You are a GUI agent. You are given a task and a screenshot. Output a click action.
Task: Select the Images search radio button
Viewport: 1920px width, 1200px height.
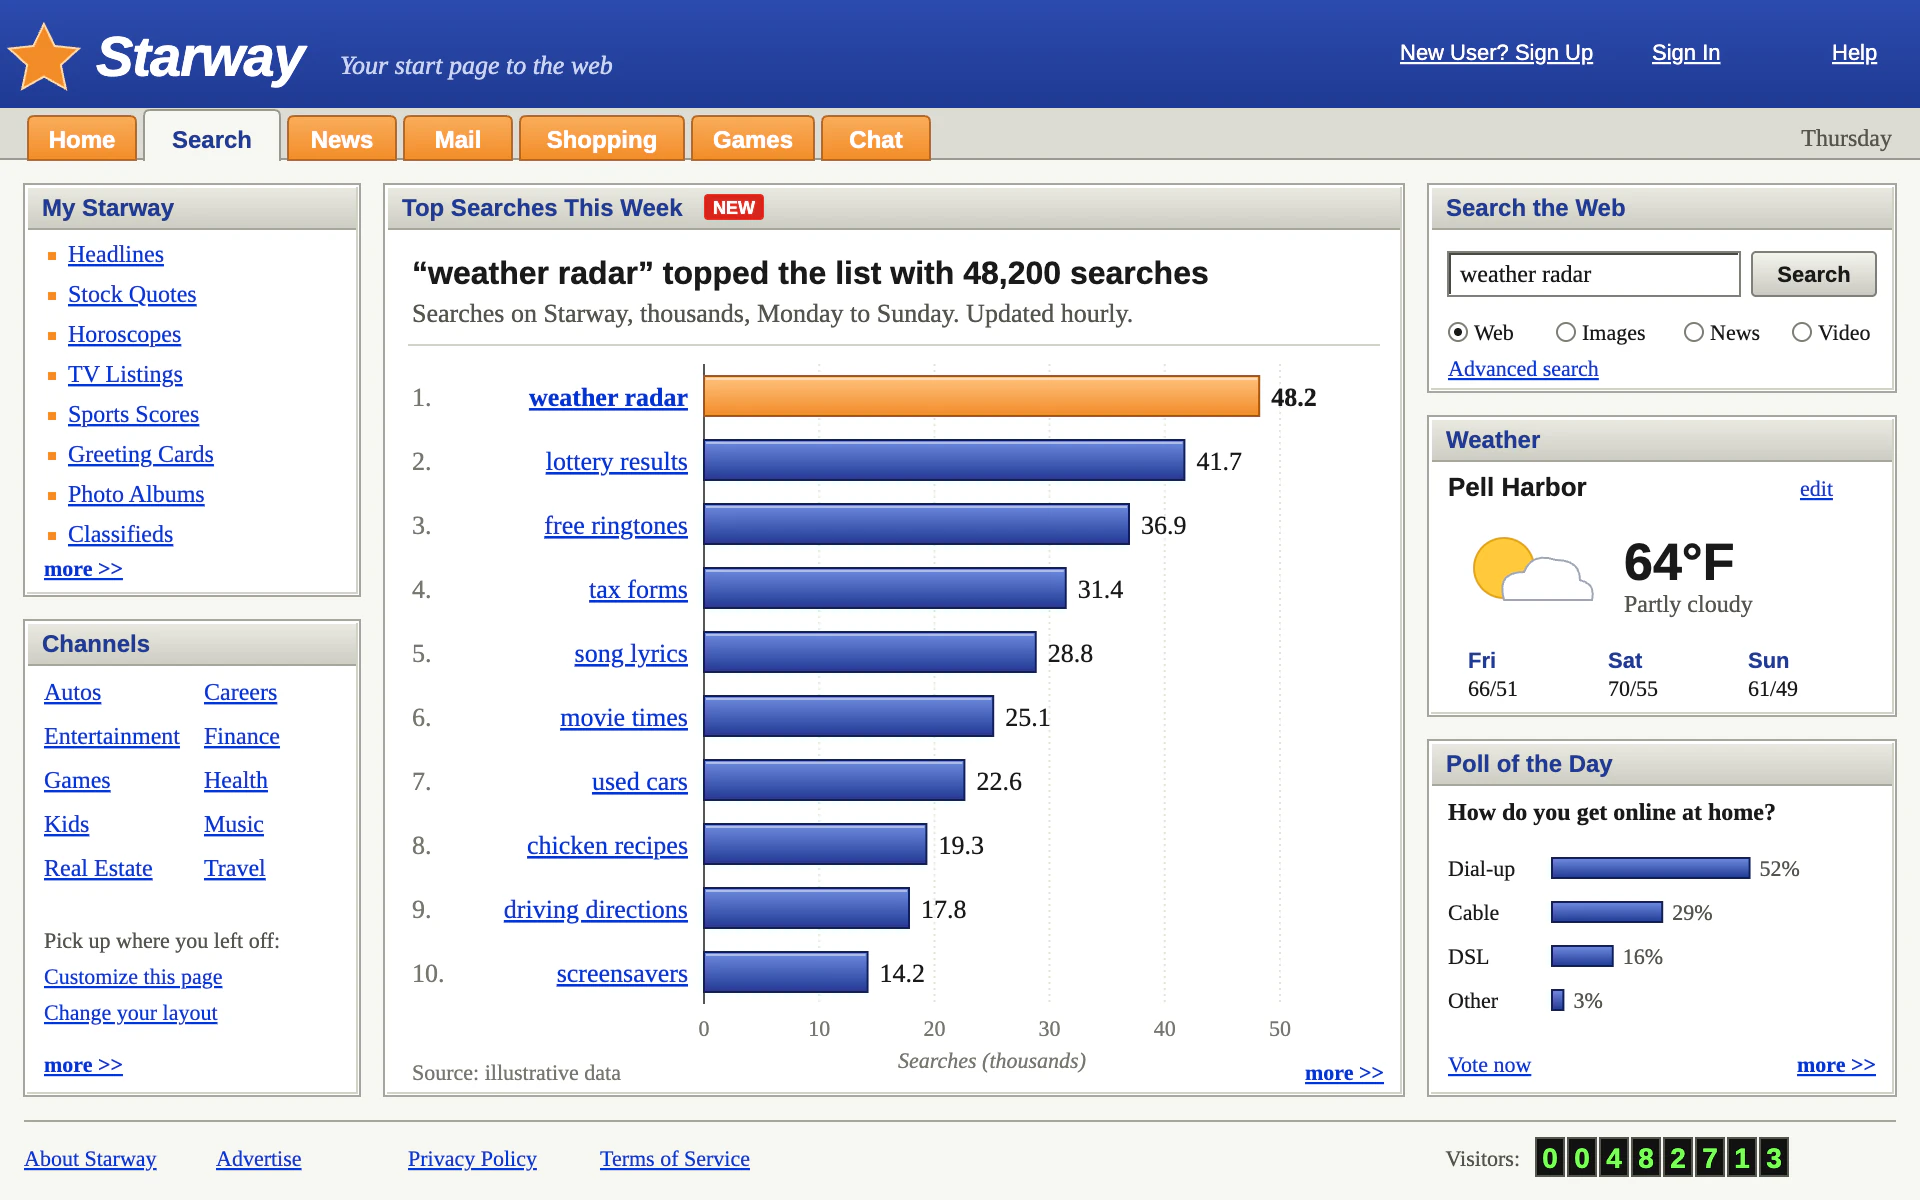[x=1566, y=332]
